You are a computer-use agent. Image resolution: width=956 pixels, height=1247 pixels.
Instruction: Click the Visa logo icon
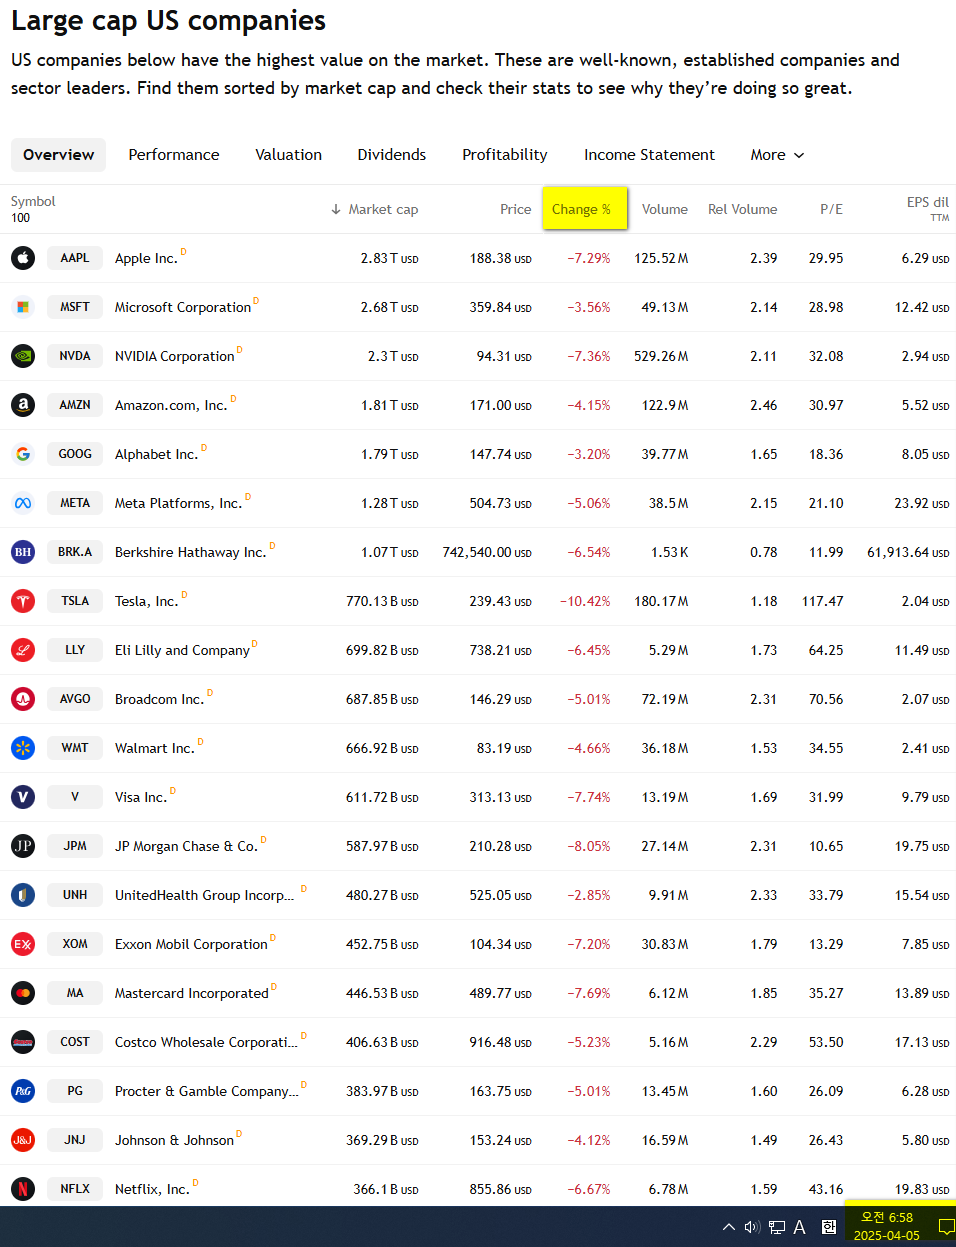pos(23,797)
